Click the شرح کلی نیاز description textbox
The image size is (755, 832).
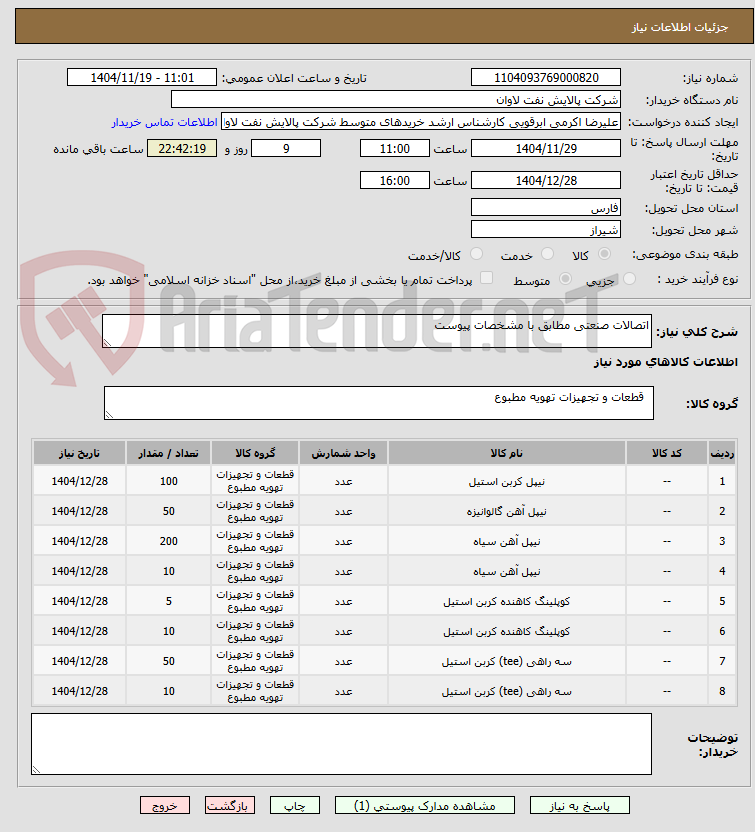(x=377, y=331)
